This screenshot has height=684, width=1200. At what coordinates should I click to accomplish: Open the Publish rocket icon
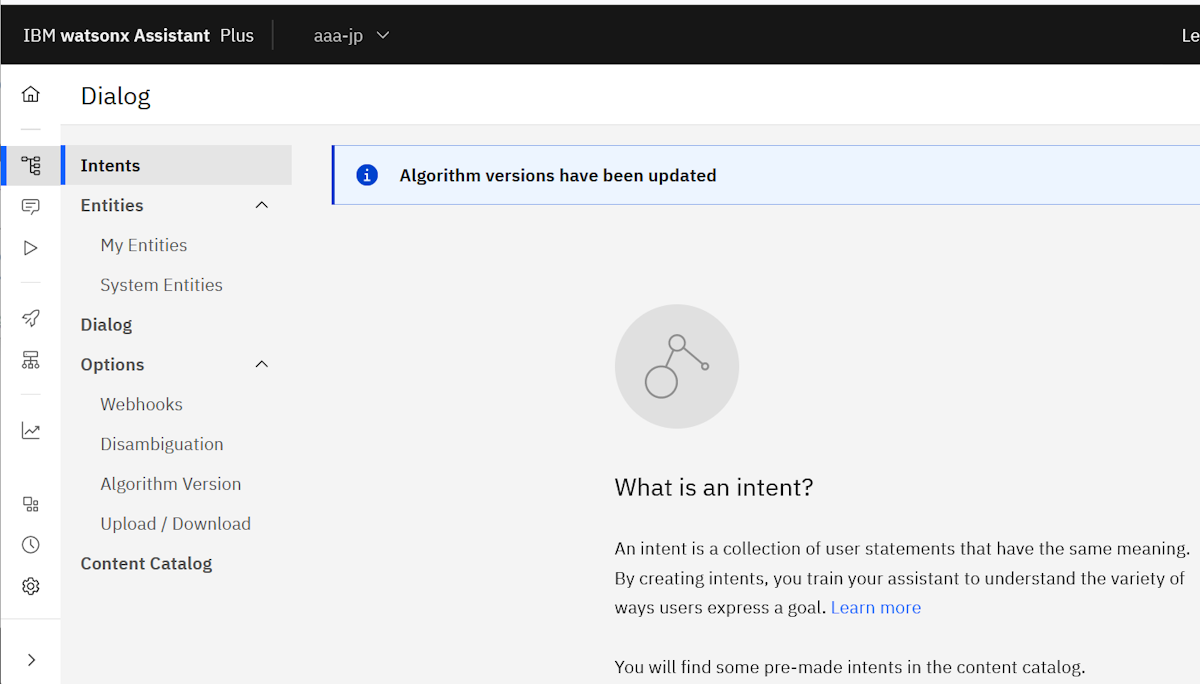pos(31,318)
